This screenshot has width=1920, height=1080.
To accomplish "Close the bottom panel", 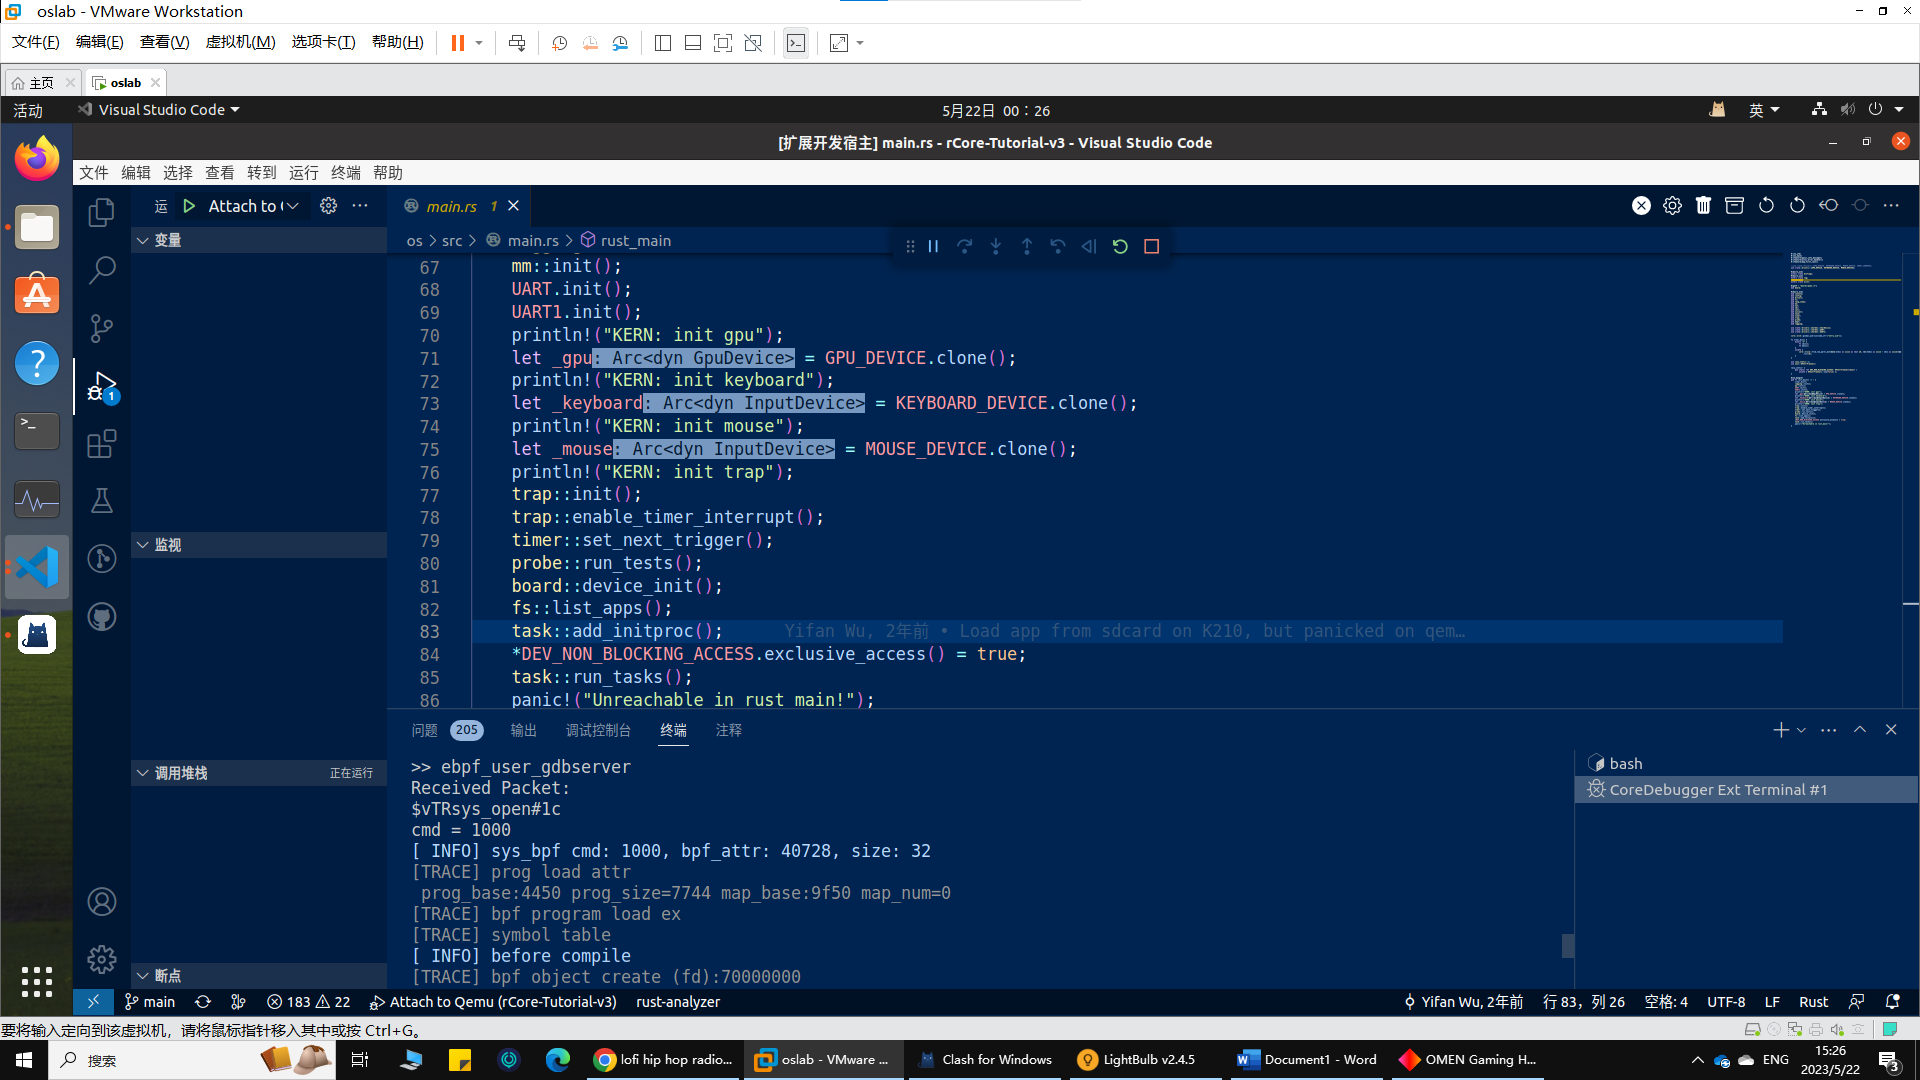I will tap(1891, 730).
